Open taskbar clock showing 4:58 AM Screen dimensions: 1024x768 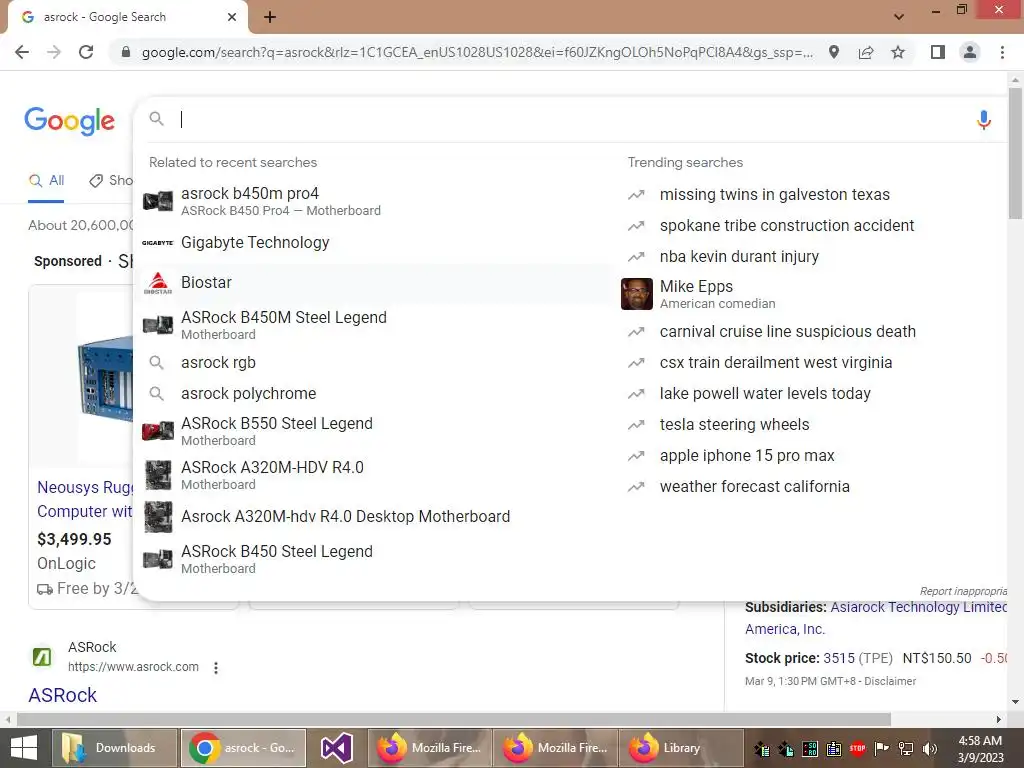[x=980, y=749]
